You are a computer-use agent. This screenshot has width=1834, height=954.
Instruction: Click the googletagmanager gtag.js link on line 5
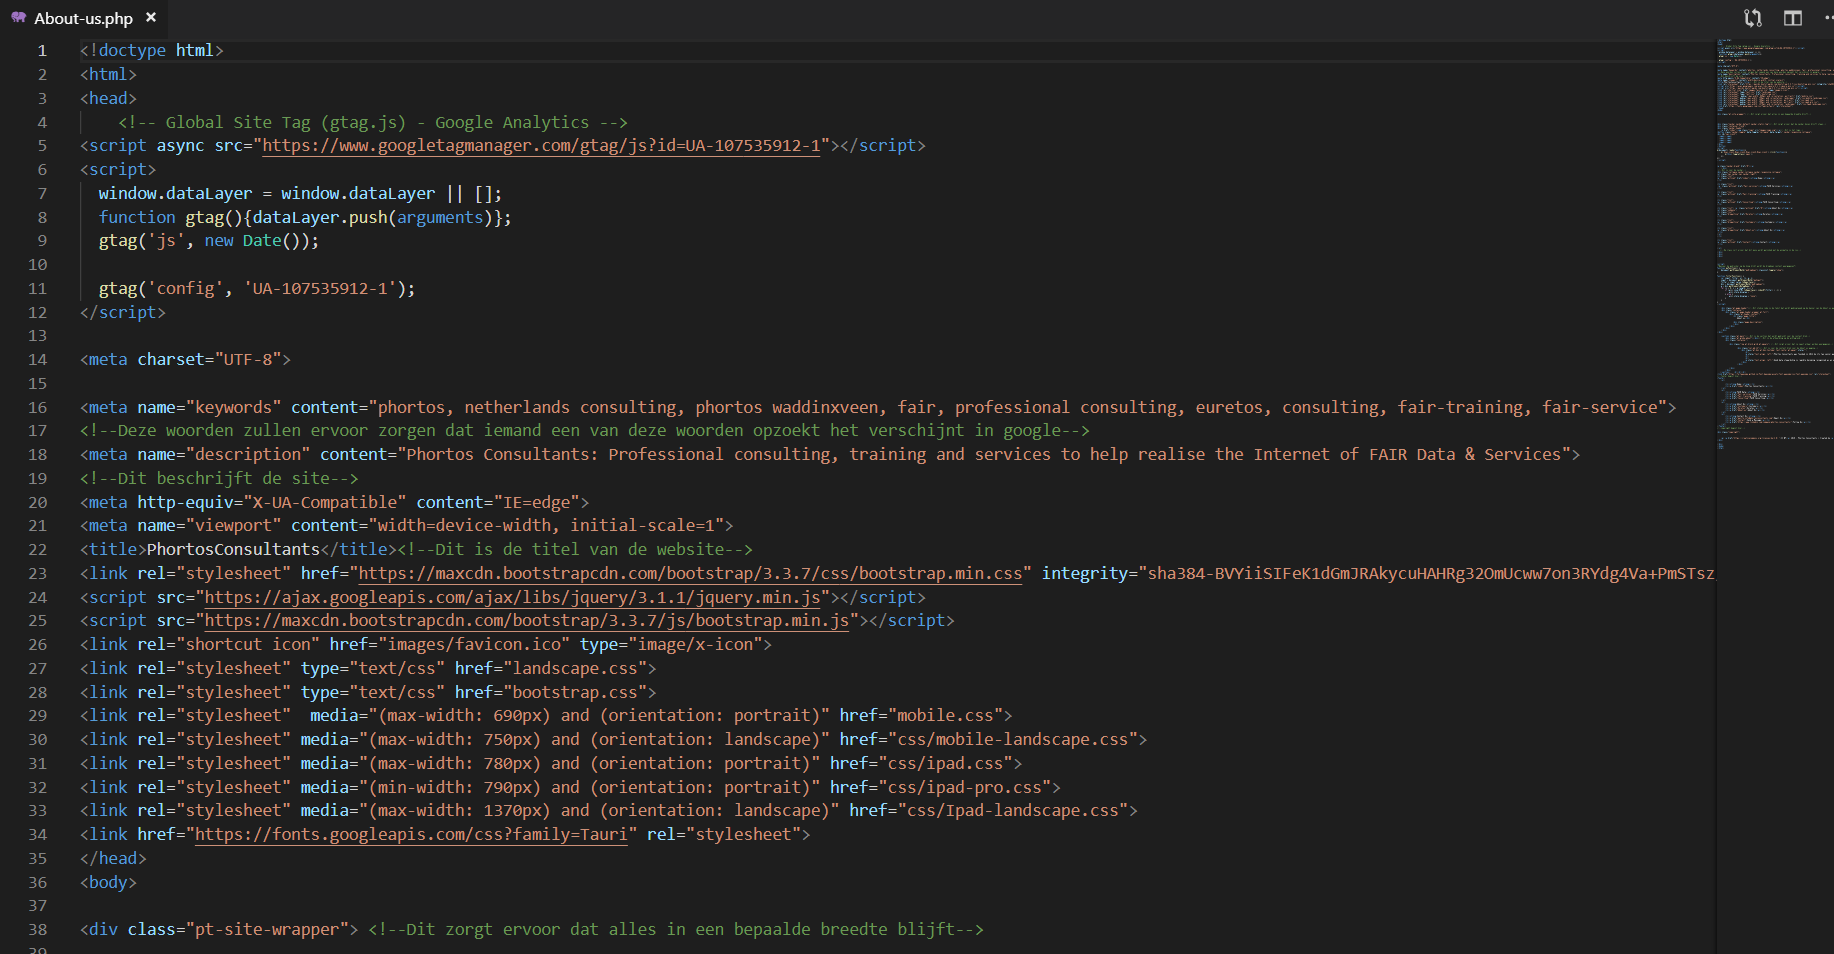(x=540, y=145)
